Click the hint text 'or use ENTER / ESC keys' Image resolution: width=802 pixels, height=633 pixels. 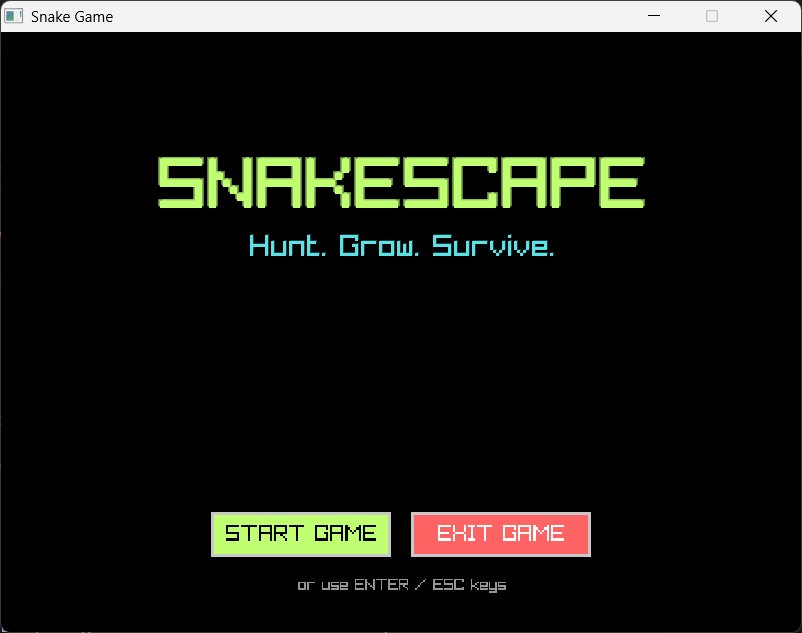400,585
